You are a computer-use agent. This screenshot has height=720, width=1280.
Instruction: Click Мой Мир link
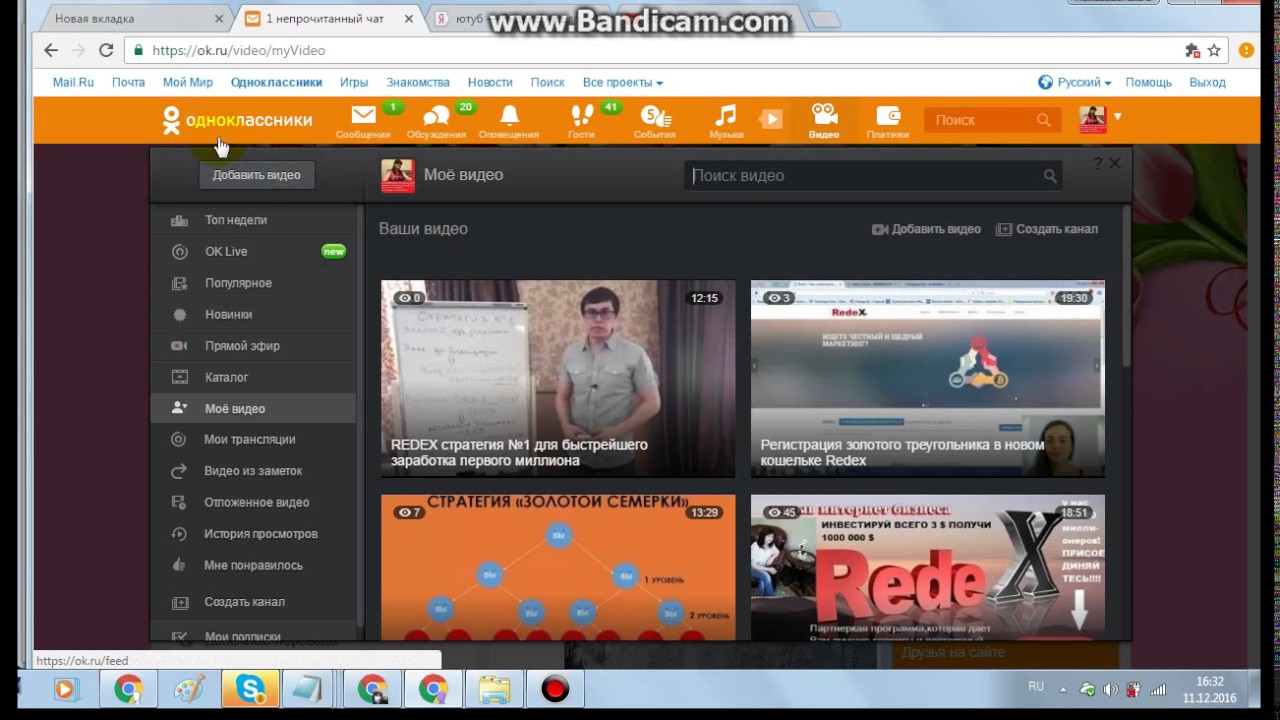pos(188,83)
